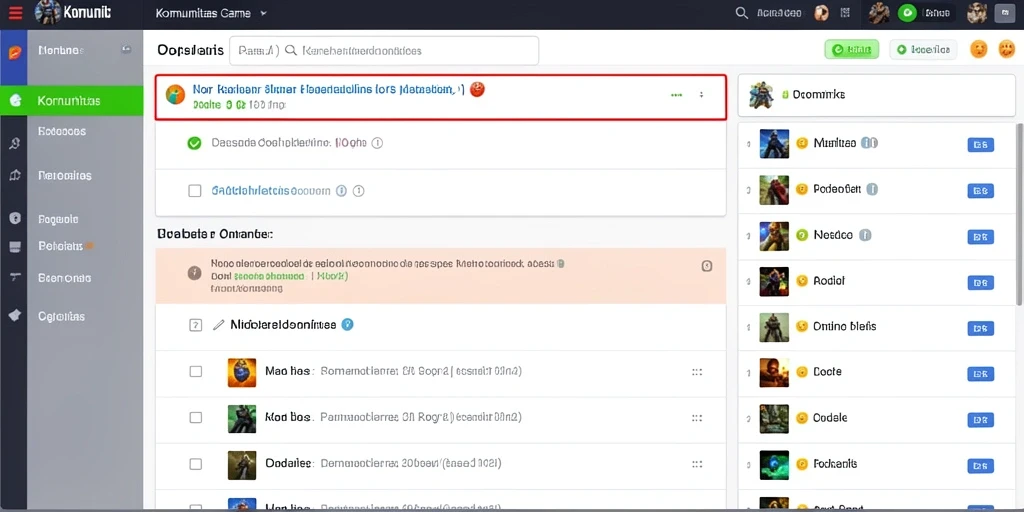This screenshot has height=512, width=1024.
Task: Open Cgiorlitas in the sidebar
Action: pos(61,316)
